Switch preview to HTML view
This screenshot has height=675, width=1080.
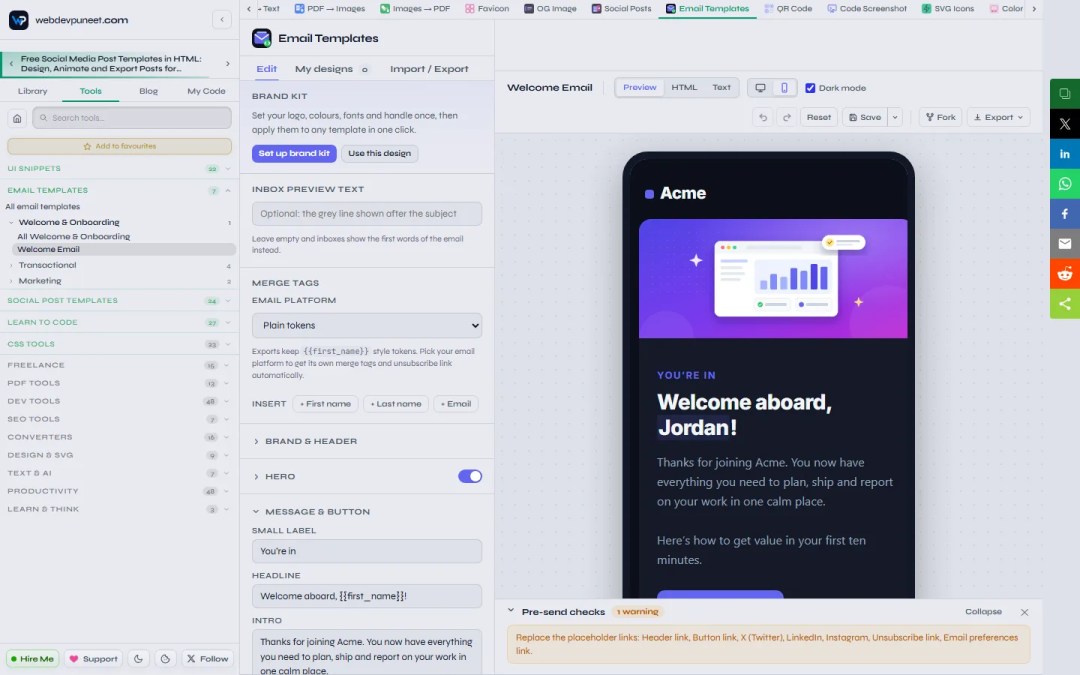tap(684, 87)
